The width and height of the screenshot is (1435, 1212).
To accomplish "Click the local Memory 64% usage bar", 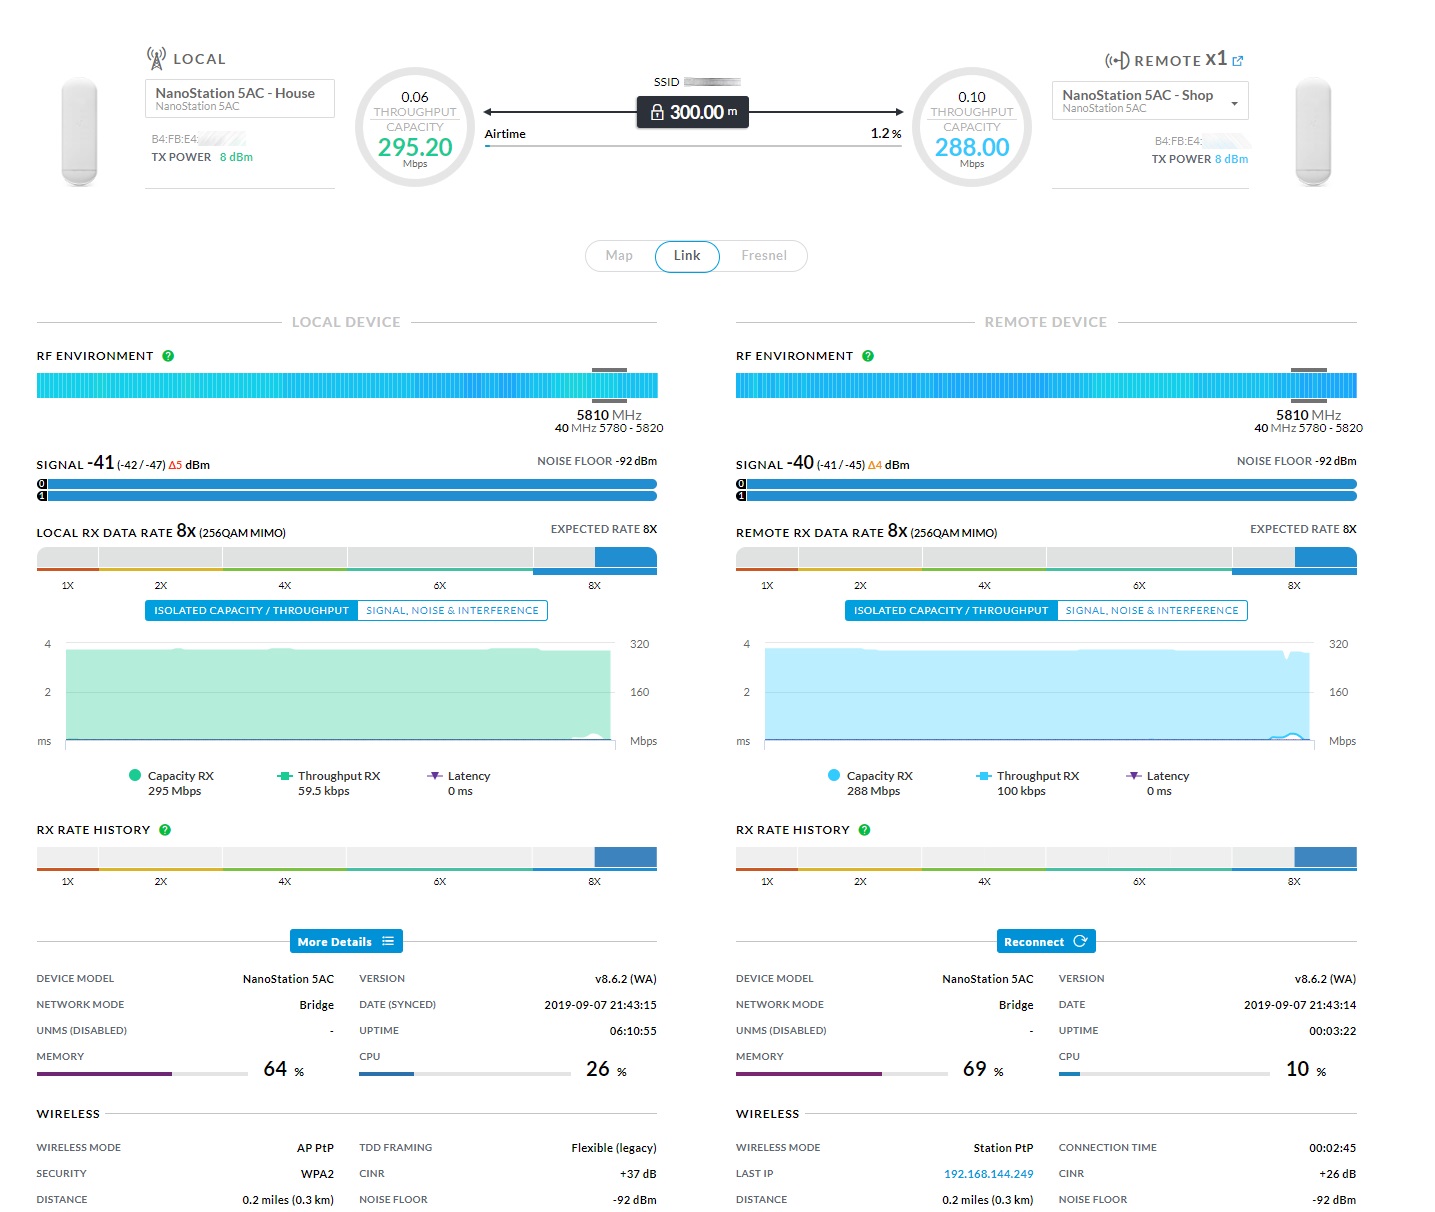I will pyautogui.click(x=142, y=1074).
